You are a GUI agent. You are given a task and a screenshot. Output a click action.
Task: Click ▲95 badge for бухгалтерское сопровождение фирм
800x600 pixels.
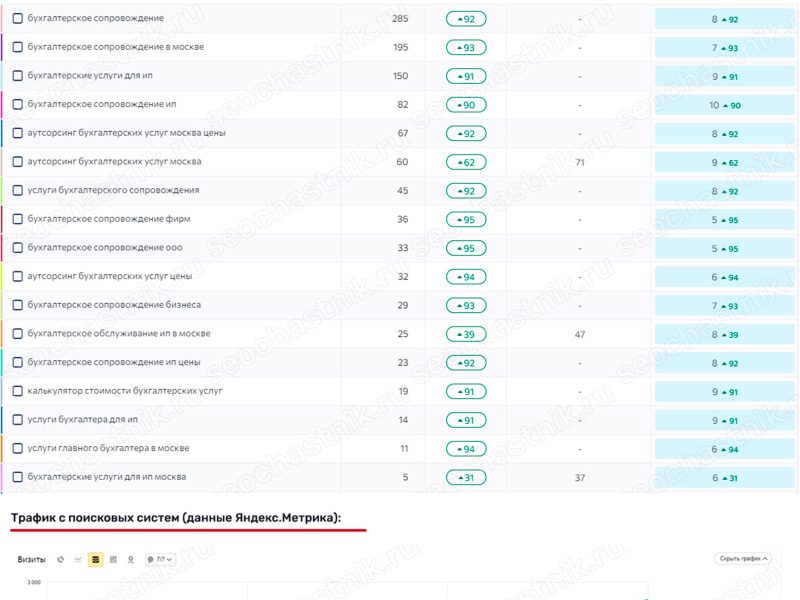466,219
